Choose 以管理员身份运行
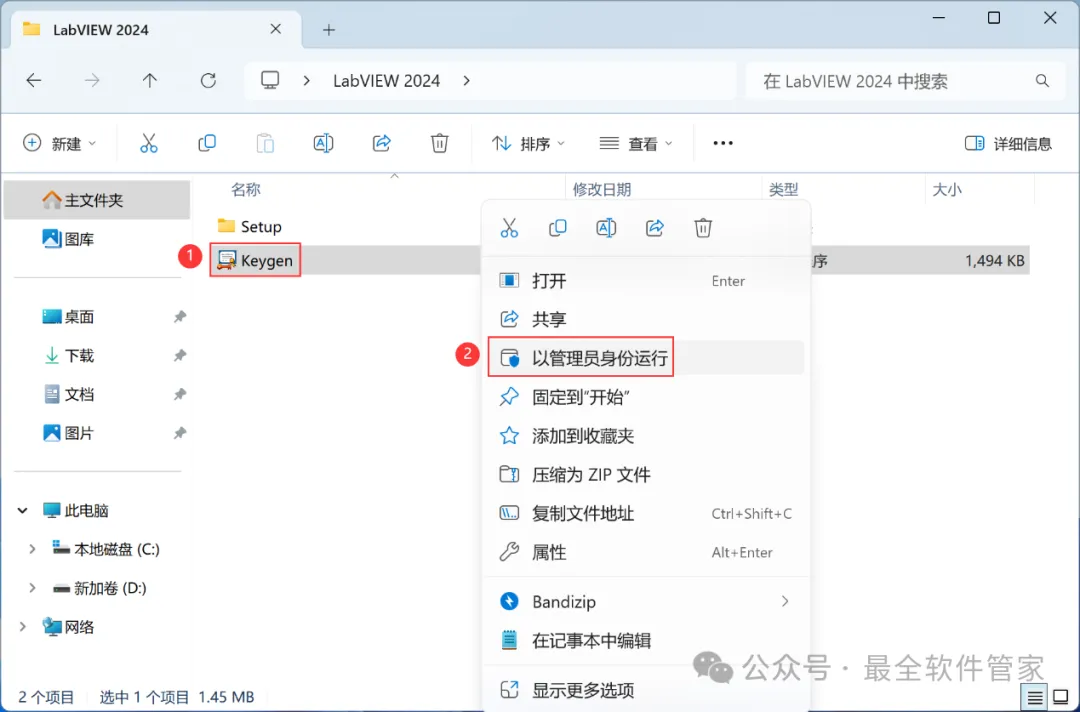Viewport: 1080px width, 712px height. [646, 357]
